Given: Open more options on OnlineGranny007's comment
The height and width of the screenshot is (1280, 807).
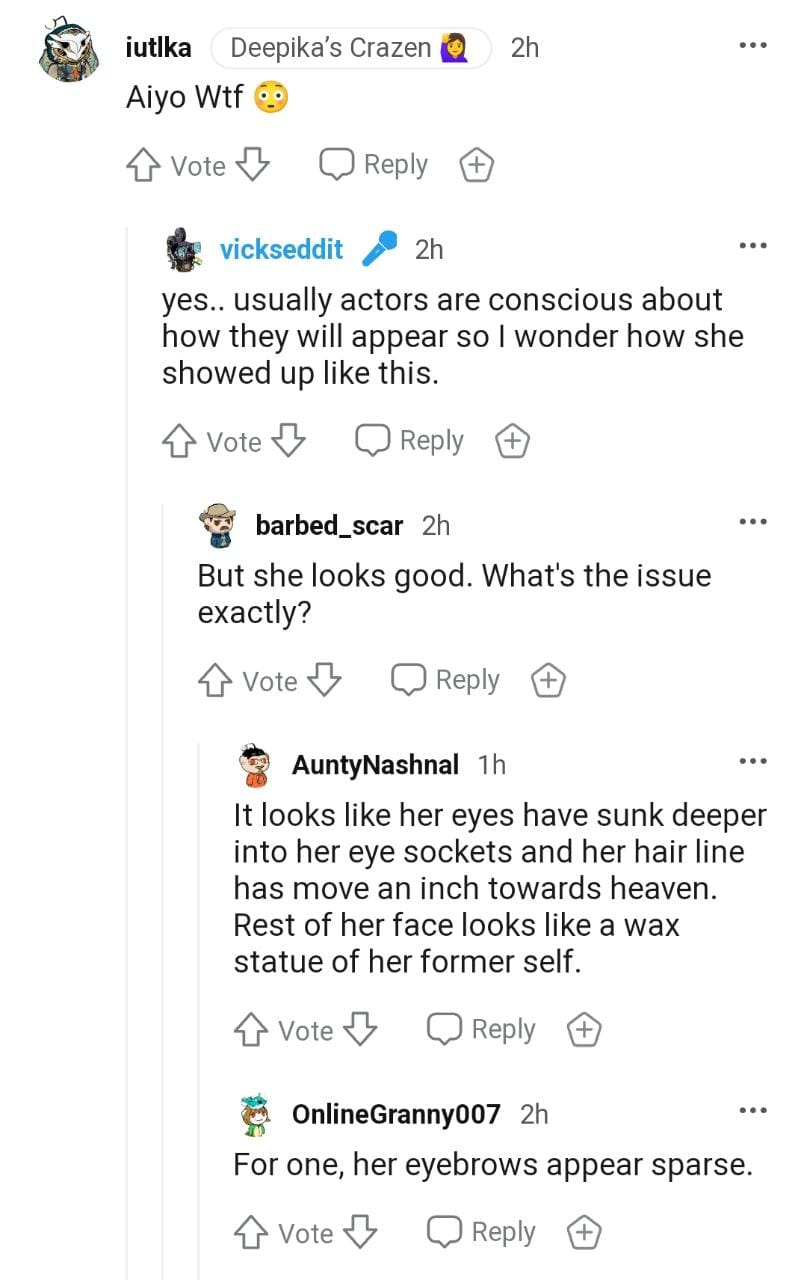Looking at the screenshot, I should click(x=753, y=1110).
